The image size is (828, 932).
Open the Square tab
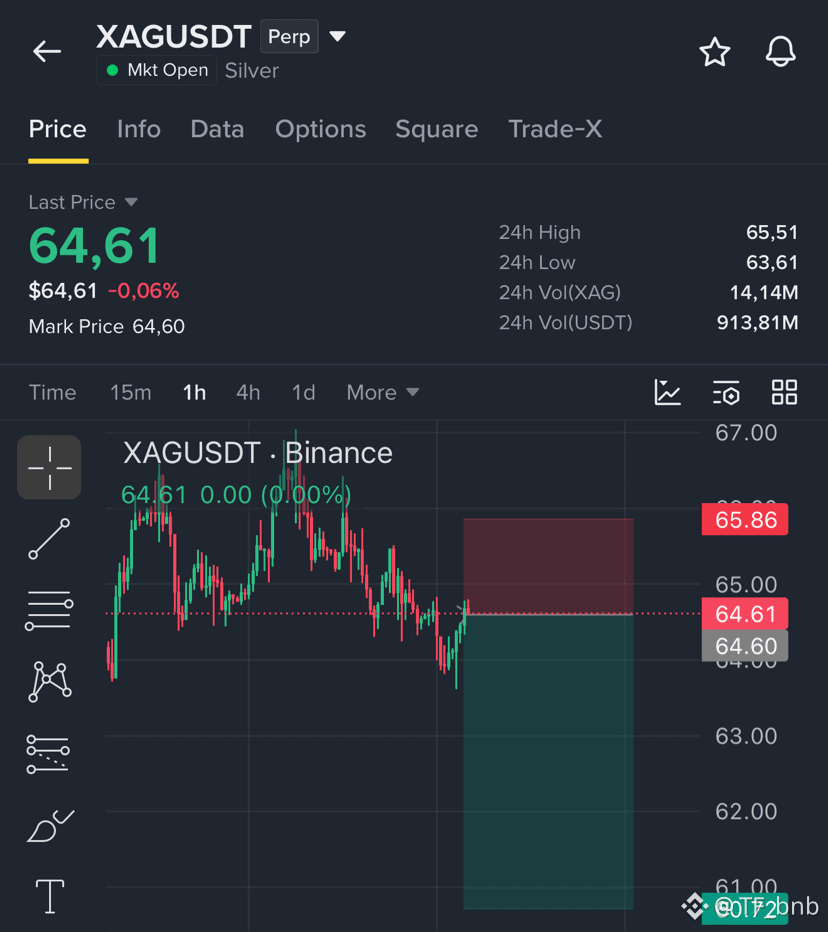[437, 129]
